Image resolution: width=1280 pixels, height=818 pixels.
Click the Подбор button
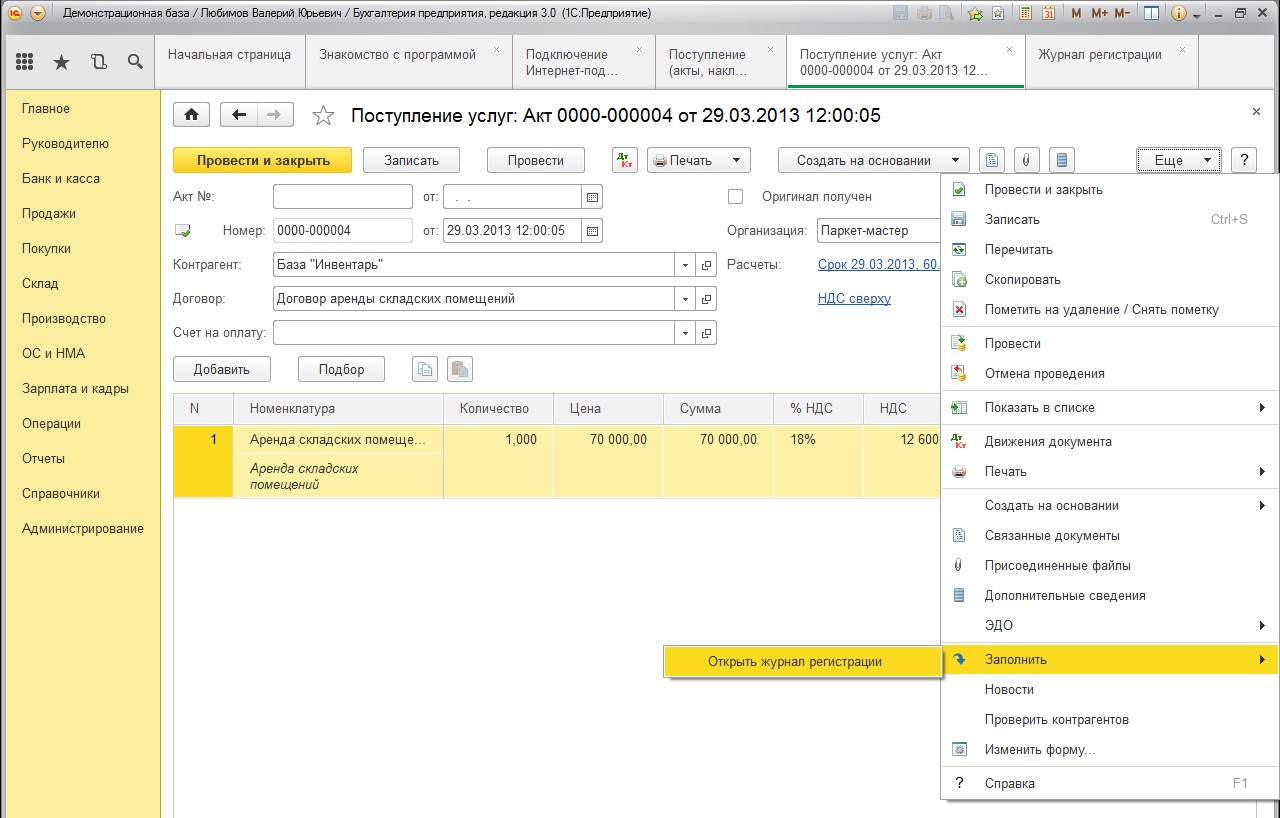(342, 369)
